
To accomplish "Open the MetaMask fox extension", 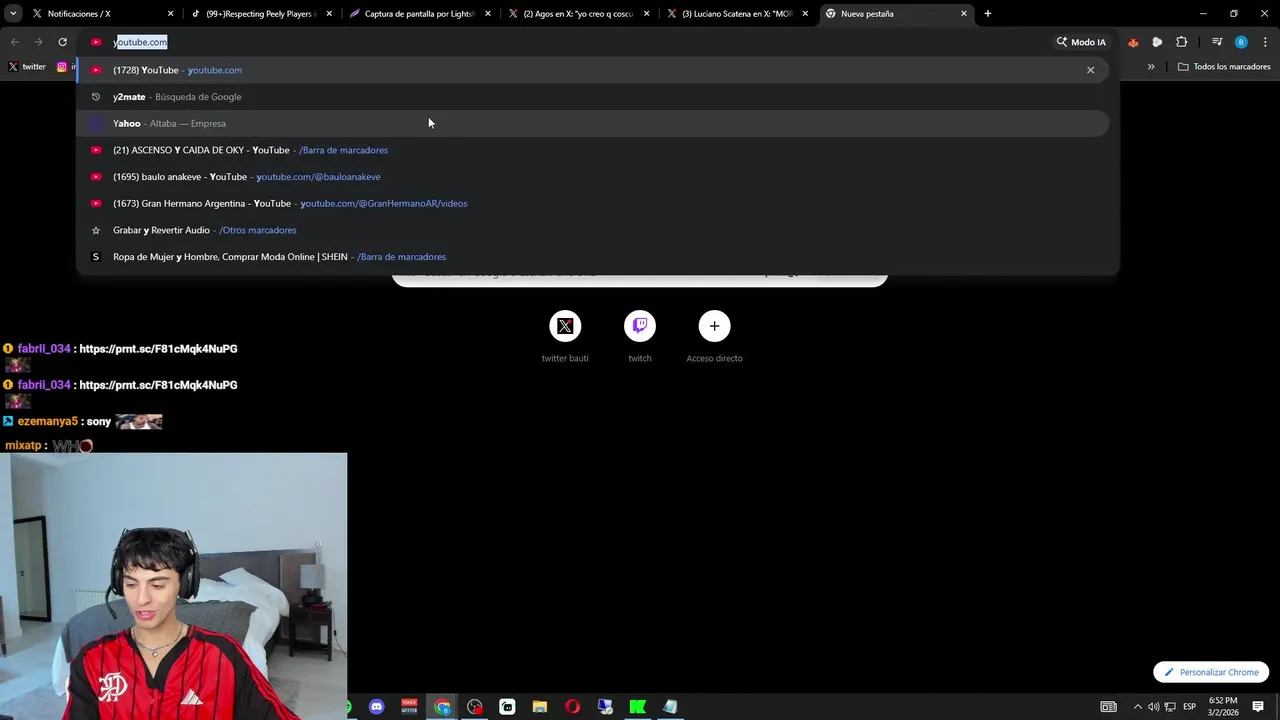I will click(1133, 42).
